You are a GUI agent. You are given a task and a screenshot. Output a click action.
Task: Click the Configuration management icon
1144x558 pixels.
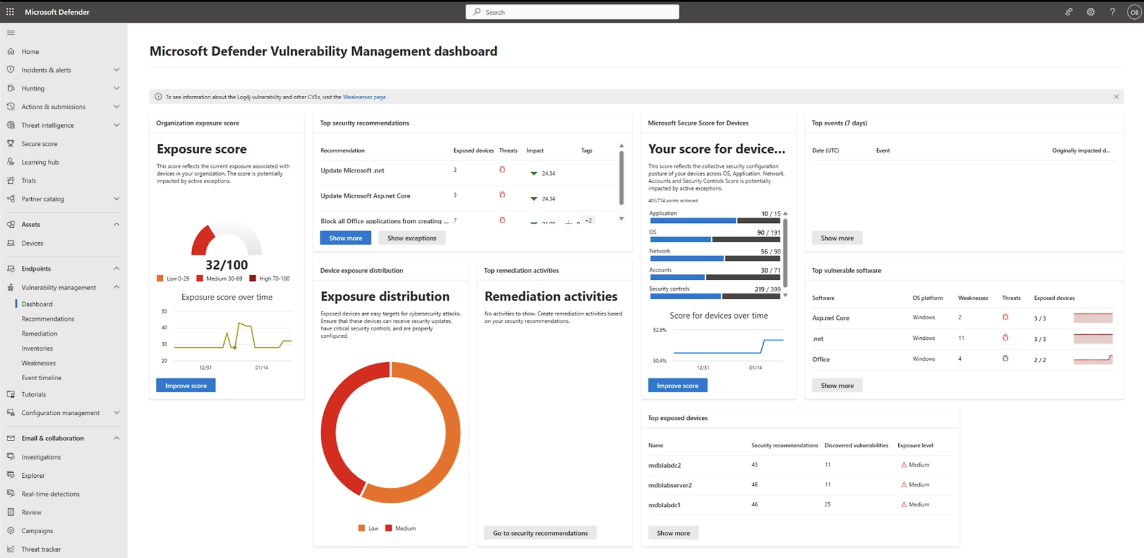click(x=10, y=412)
